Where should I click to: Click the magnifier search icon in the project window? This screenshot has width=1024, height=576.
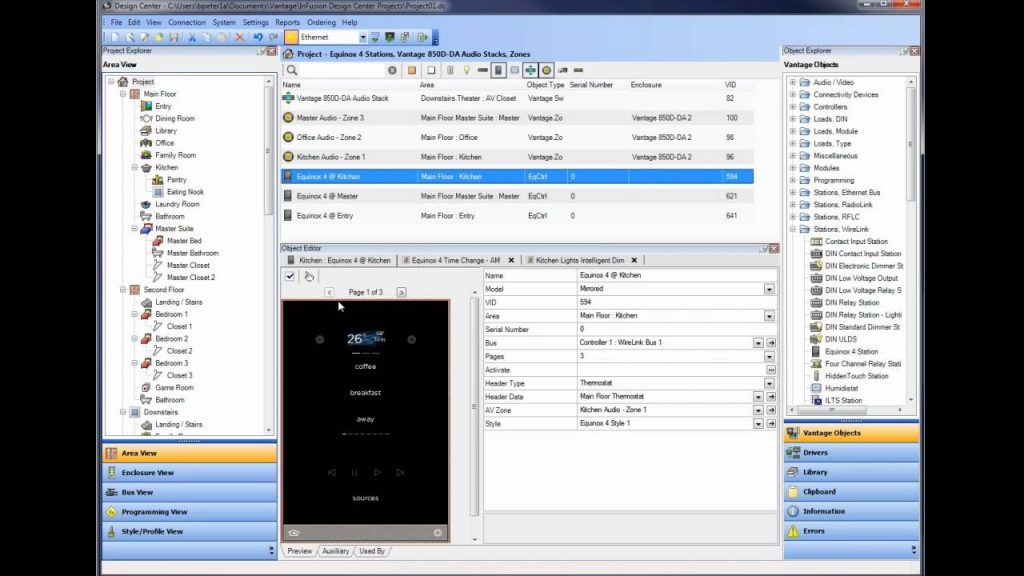tap(291, 70)
